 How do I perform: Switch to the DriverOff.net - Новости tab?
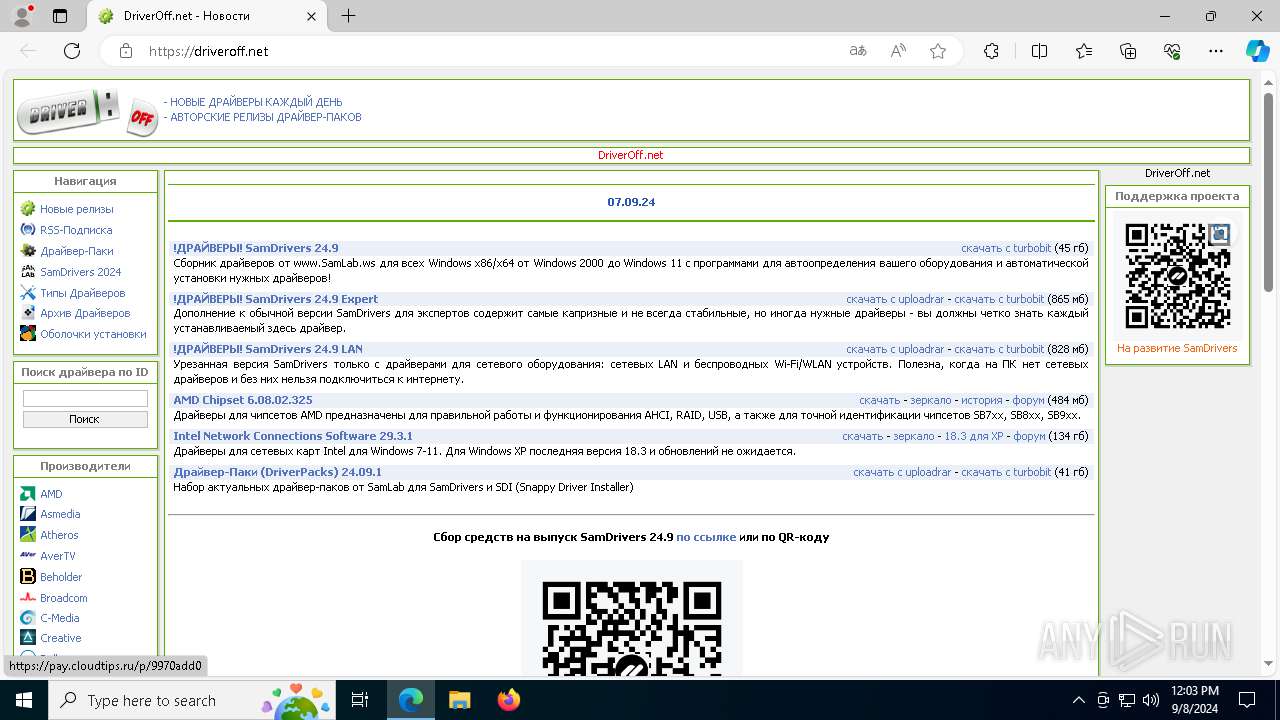(x=206, y=16)
